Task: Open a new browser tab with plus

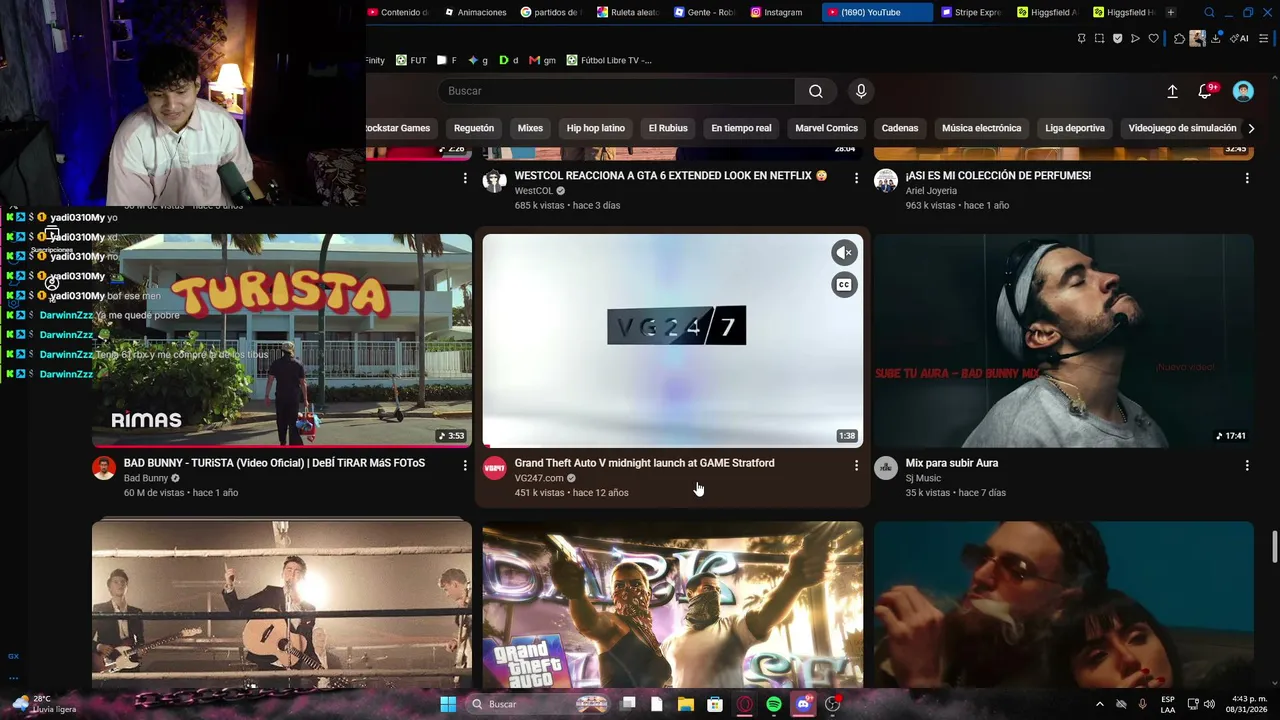Action: [x=1171, y=12]
